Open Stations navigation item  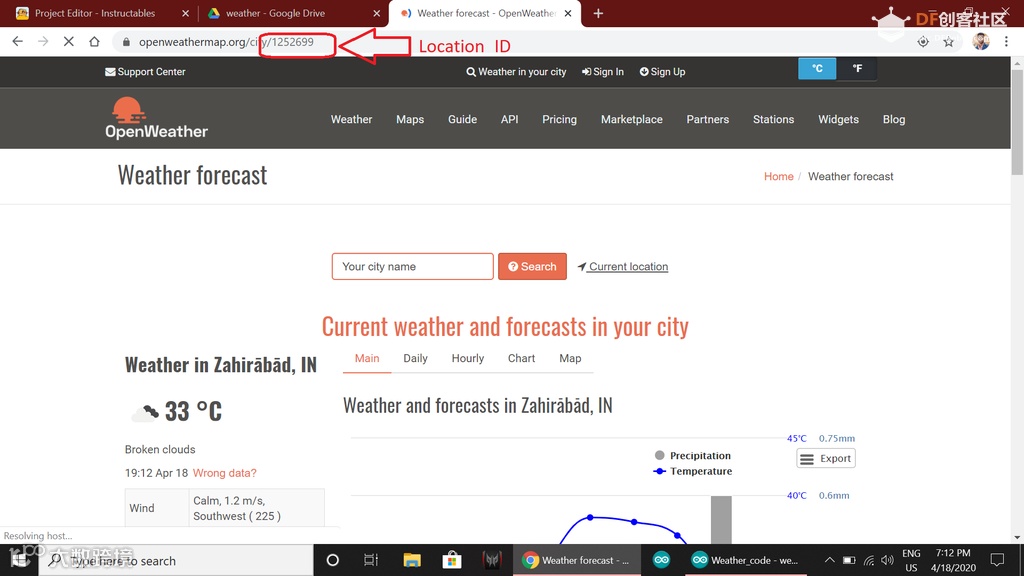point(773,120)
